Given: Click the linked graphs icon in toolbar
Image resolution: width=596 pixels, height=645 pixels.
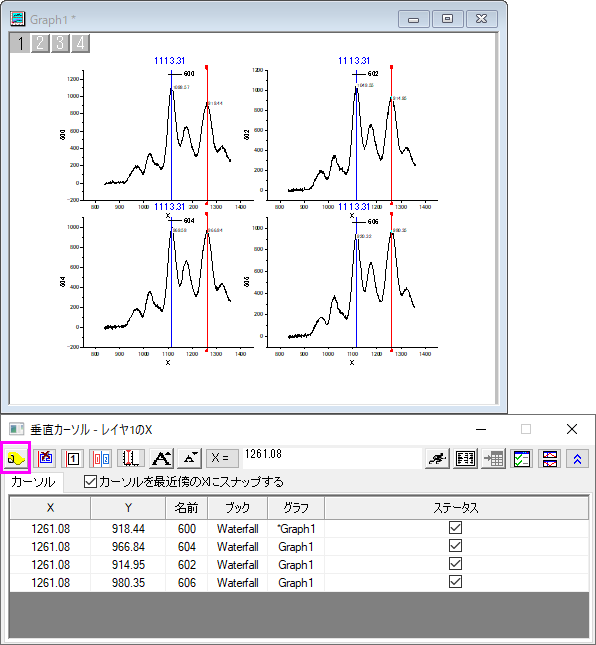Looking at the screenshot, I should (x=550, y=458).
